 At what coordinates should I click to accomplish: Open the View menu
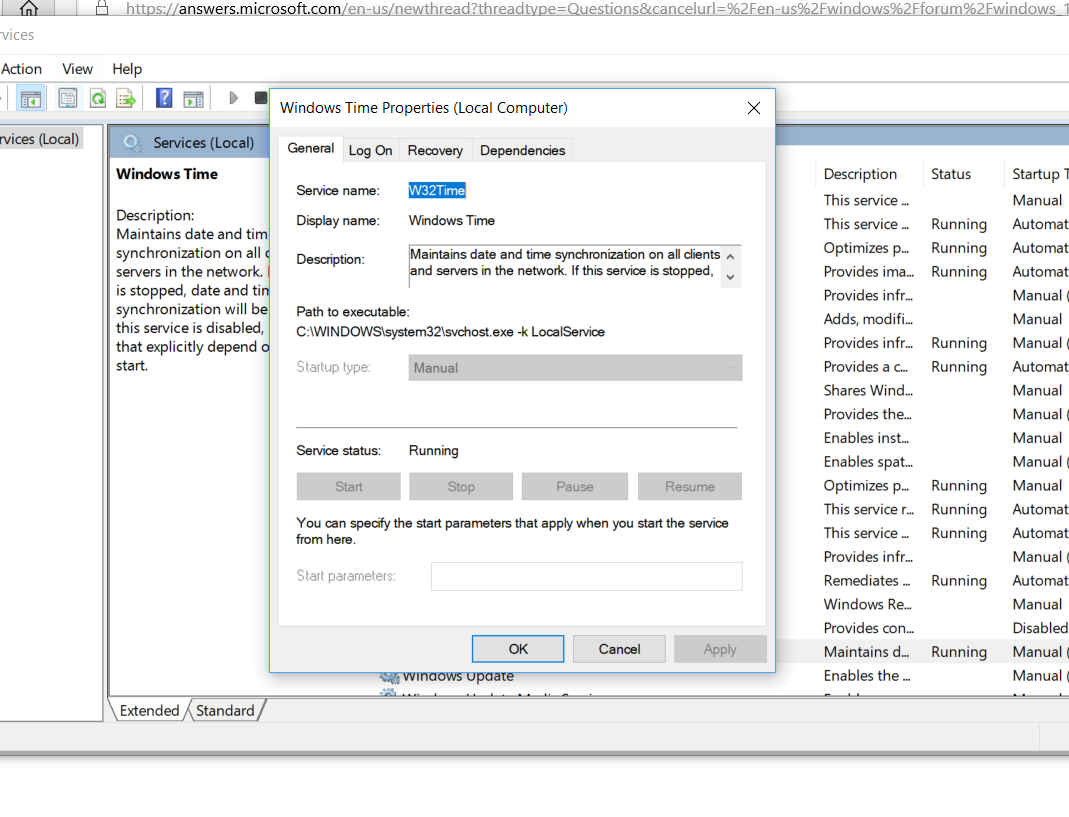pyautogui.click(x=77, y=69)
